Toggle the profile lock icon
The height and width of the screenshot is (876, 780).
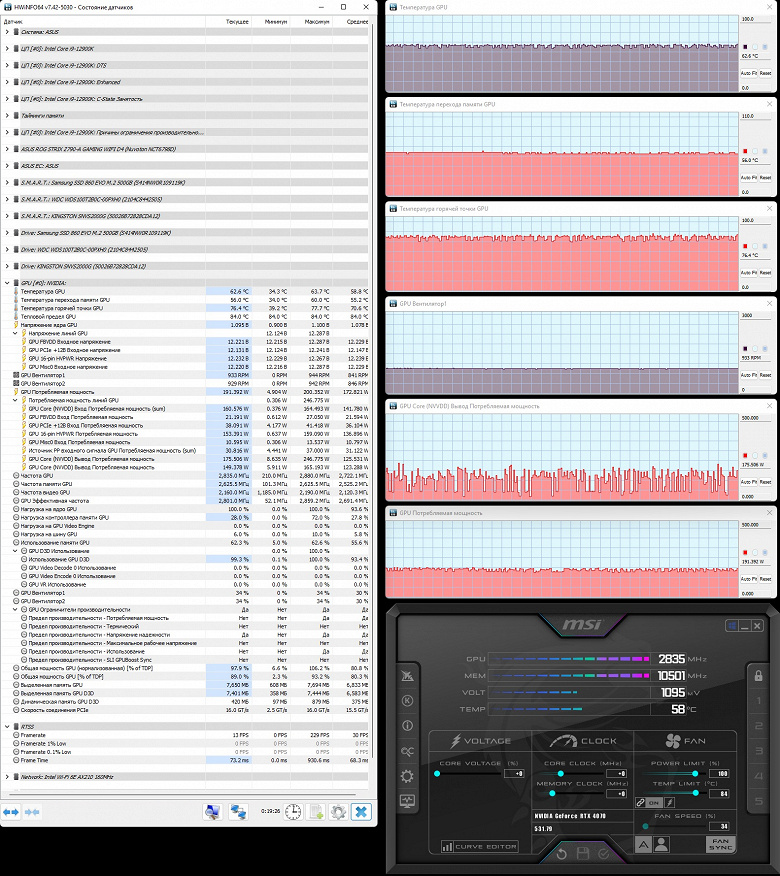point(758,675)
